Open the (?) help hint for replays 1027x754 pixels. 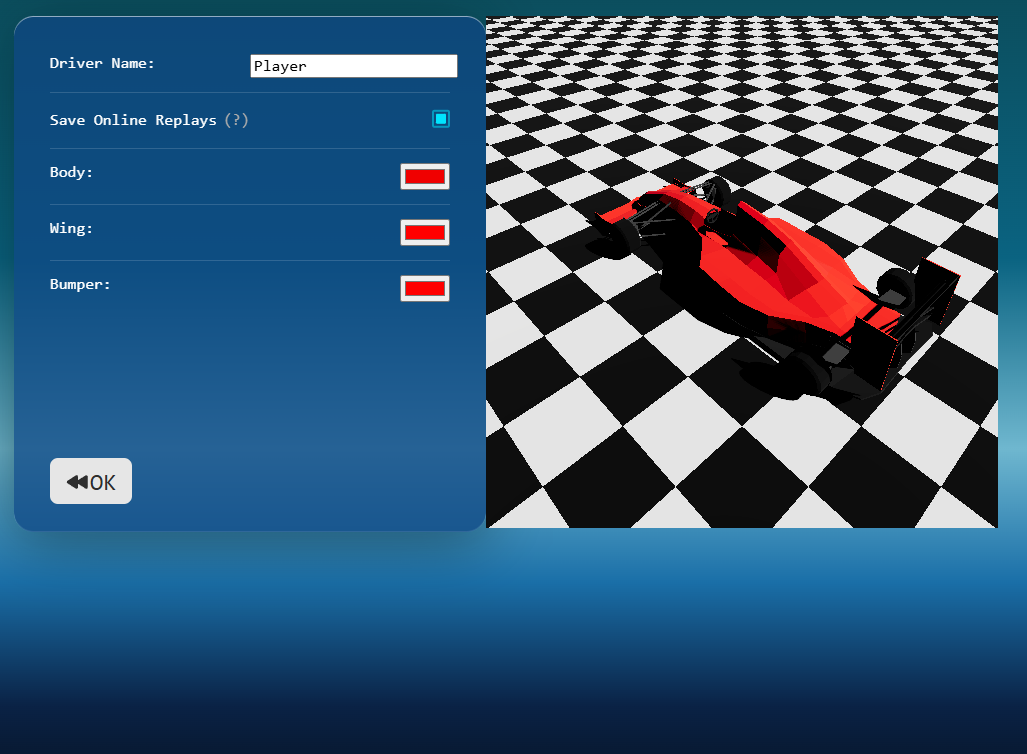(236, 120)
